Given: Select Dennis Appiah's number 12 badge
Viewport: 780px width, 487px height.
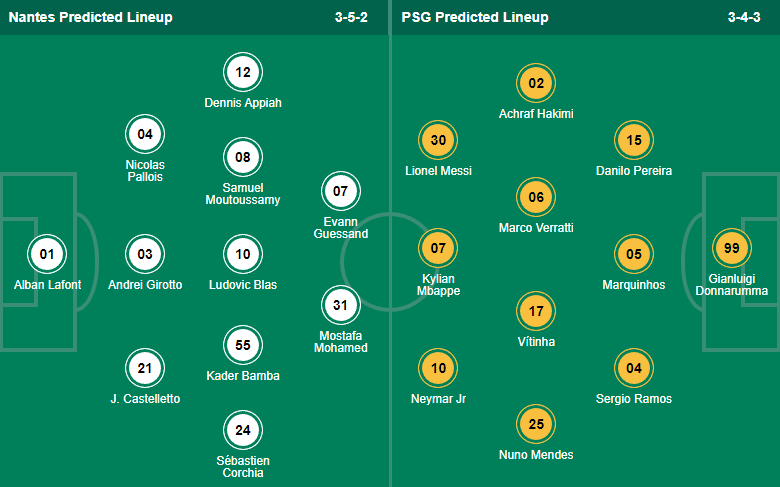Looking at the screenshot, I should tap(243, 72).
